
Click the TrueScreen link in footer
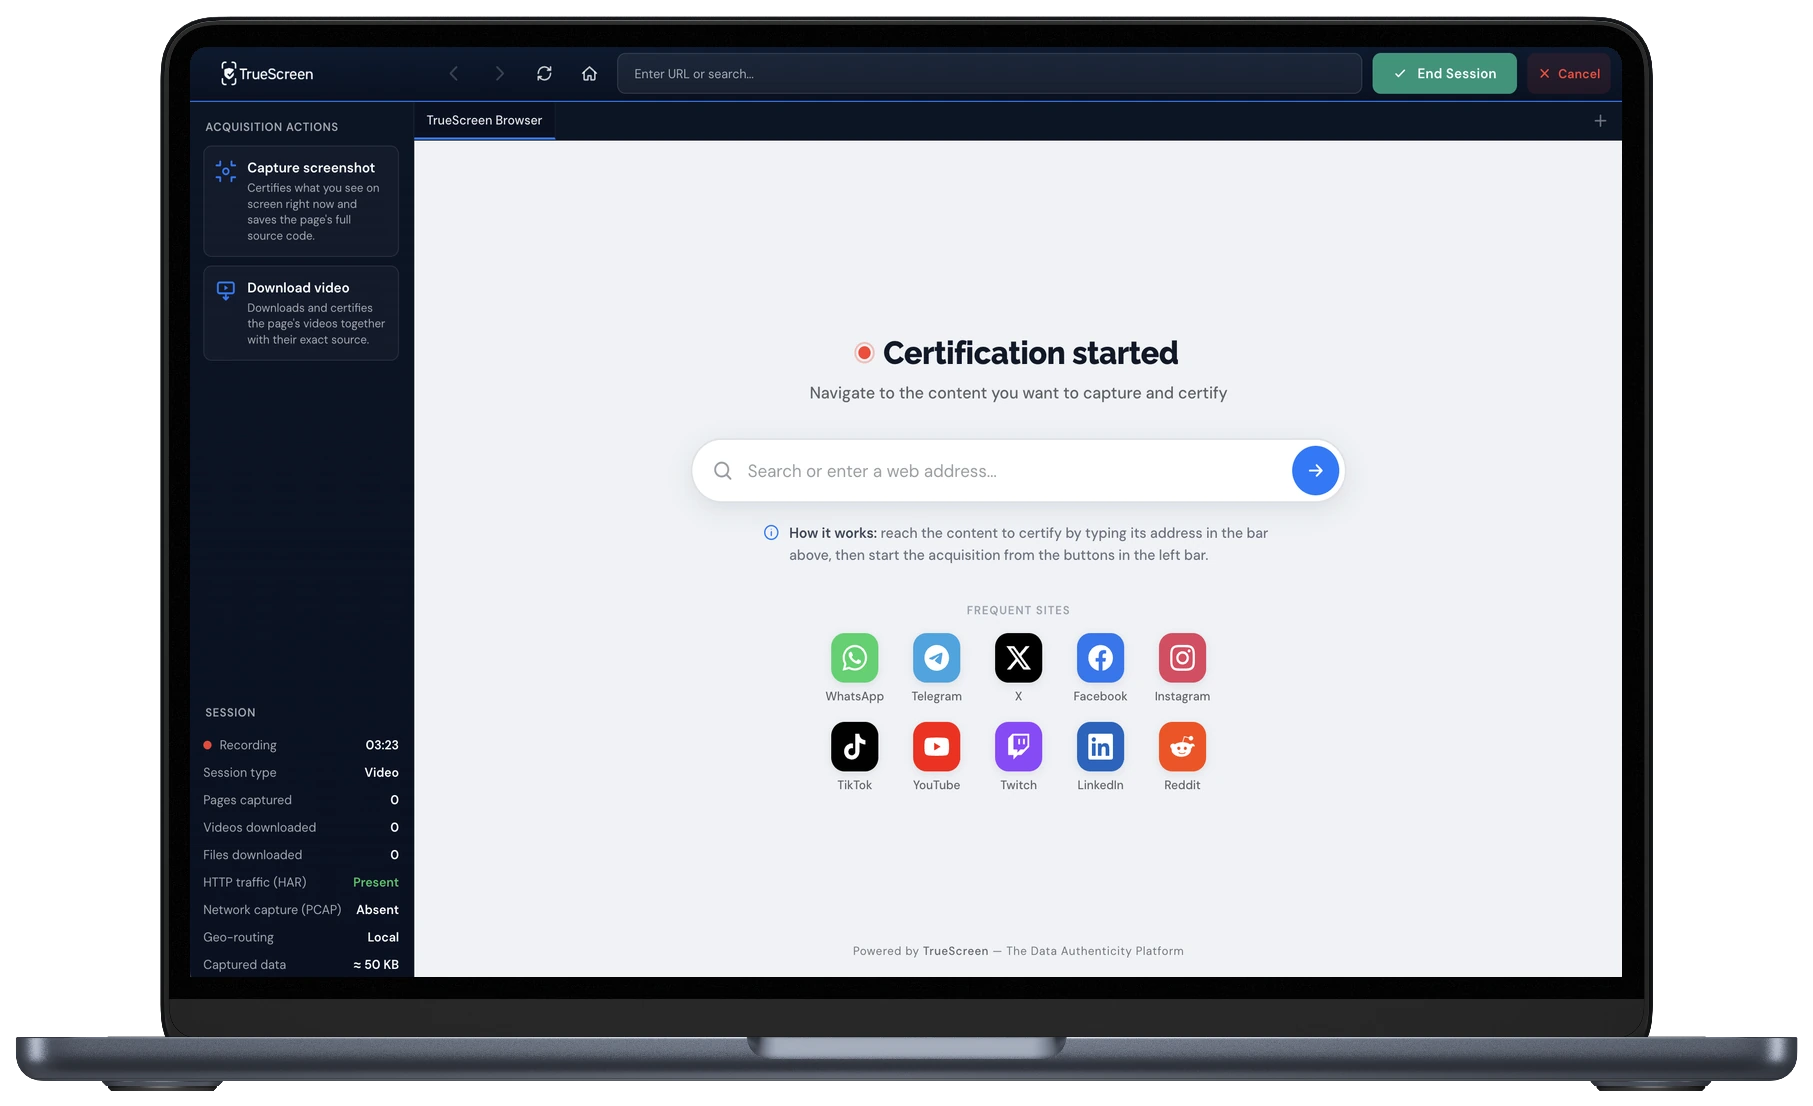tap(955, 951)
